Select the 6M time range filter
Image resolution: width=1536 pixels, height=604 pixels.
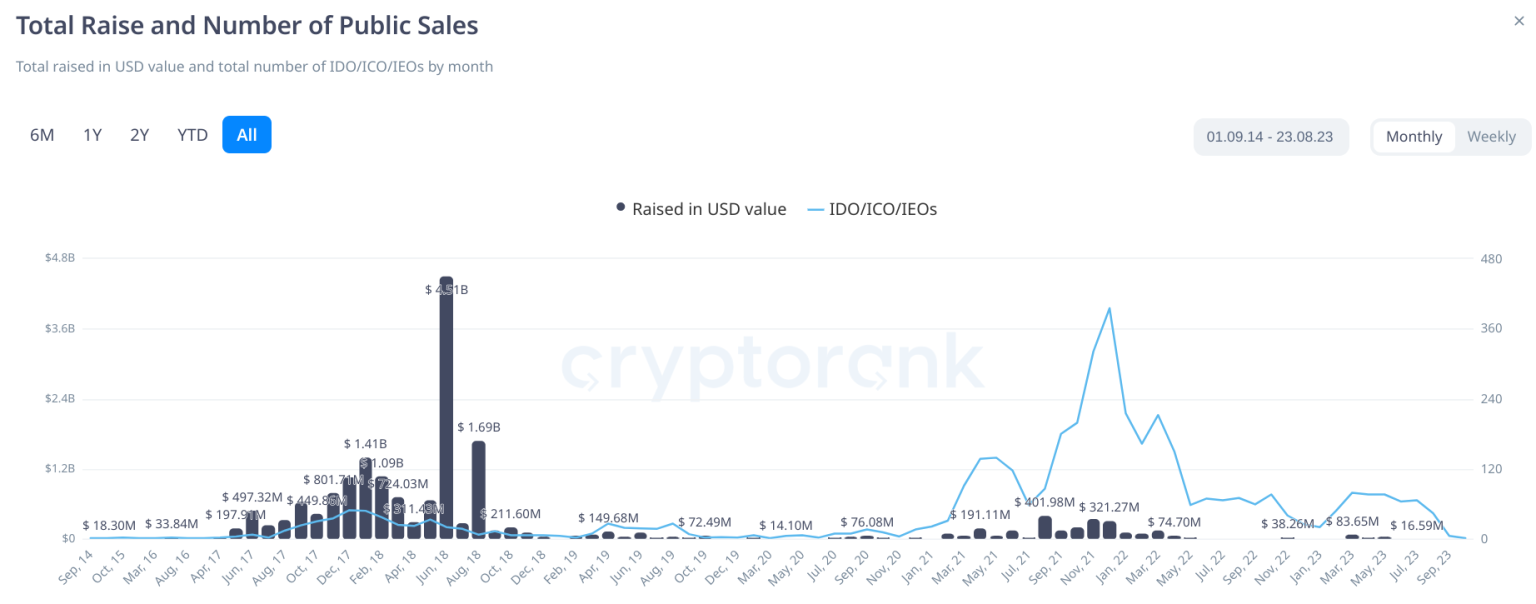(42, 134)
